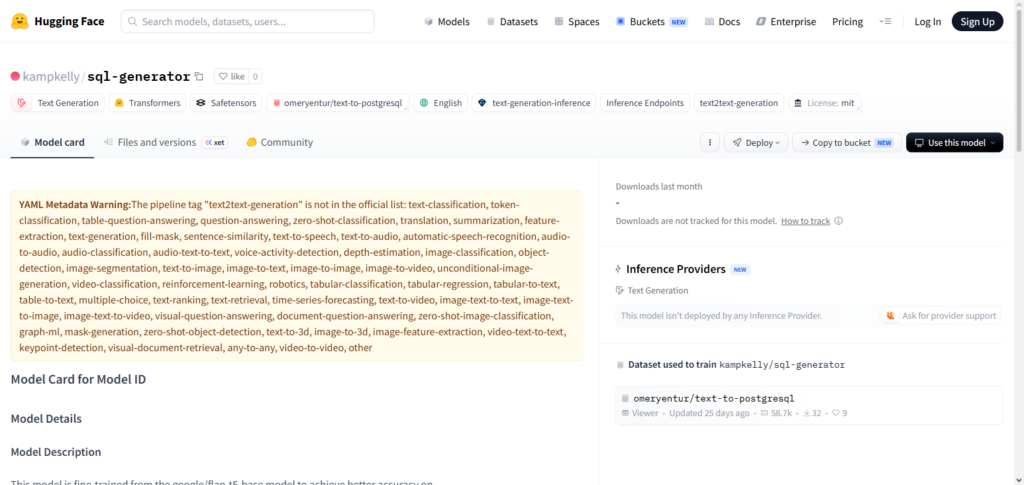Click the License bank icon
The width and height of the screenshot is (1024, 485).
click(798, 103)
